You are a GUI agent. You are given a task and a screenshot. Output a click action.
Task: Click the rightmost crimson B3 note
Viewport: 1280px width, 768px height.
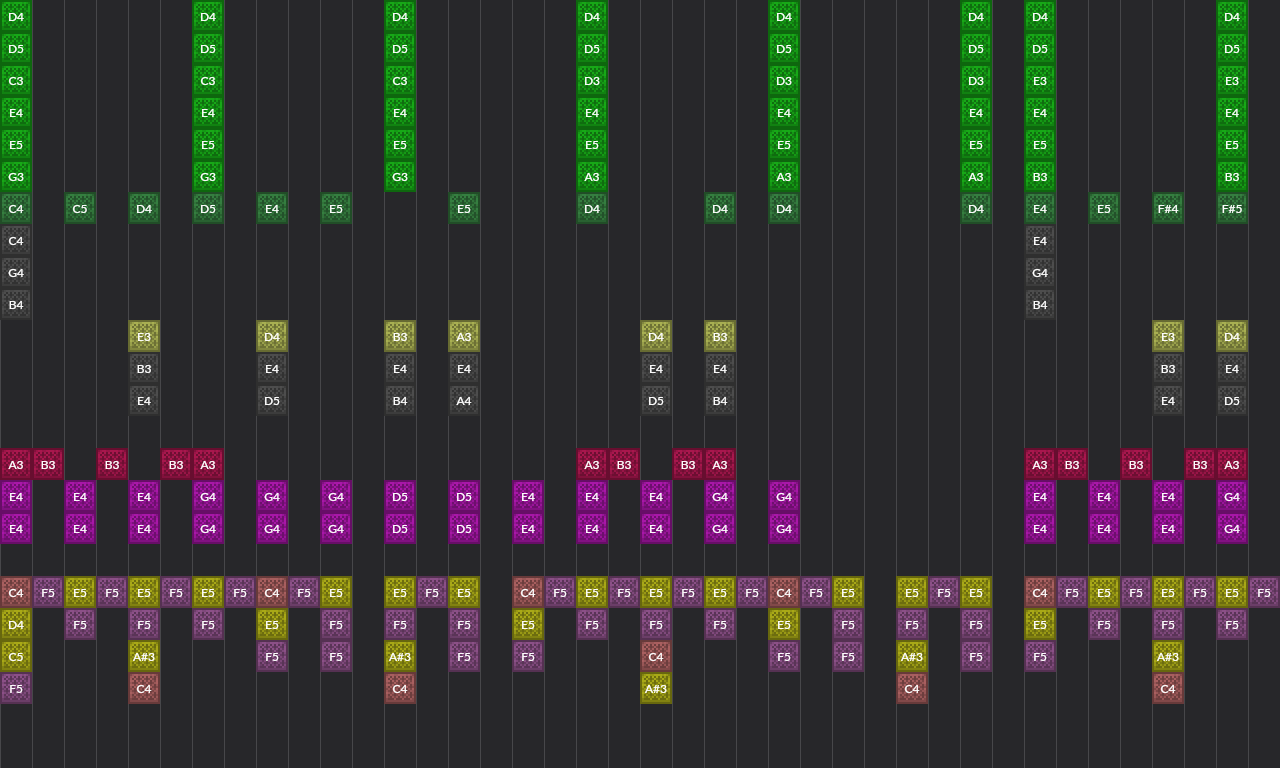(1200, 465)
